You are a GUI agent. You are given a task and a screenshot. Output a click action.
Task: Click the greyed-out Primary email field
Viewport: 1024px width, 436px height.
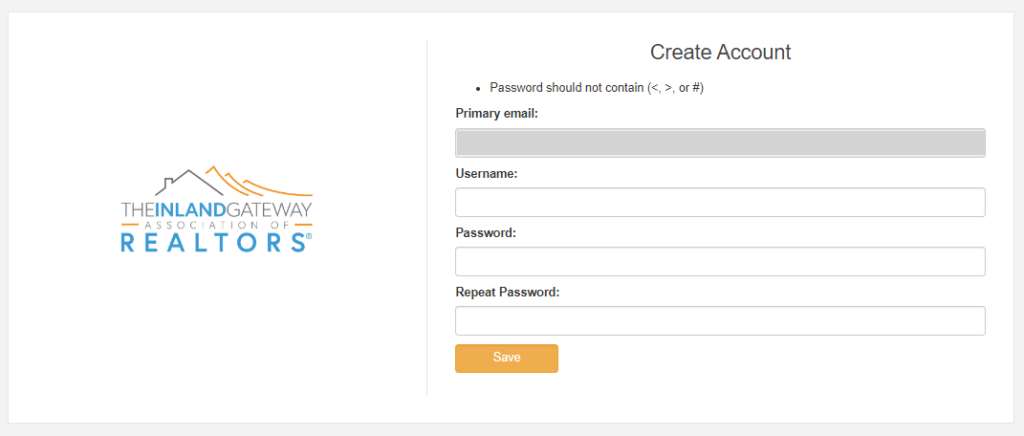720,143
